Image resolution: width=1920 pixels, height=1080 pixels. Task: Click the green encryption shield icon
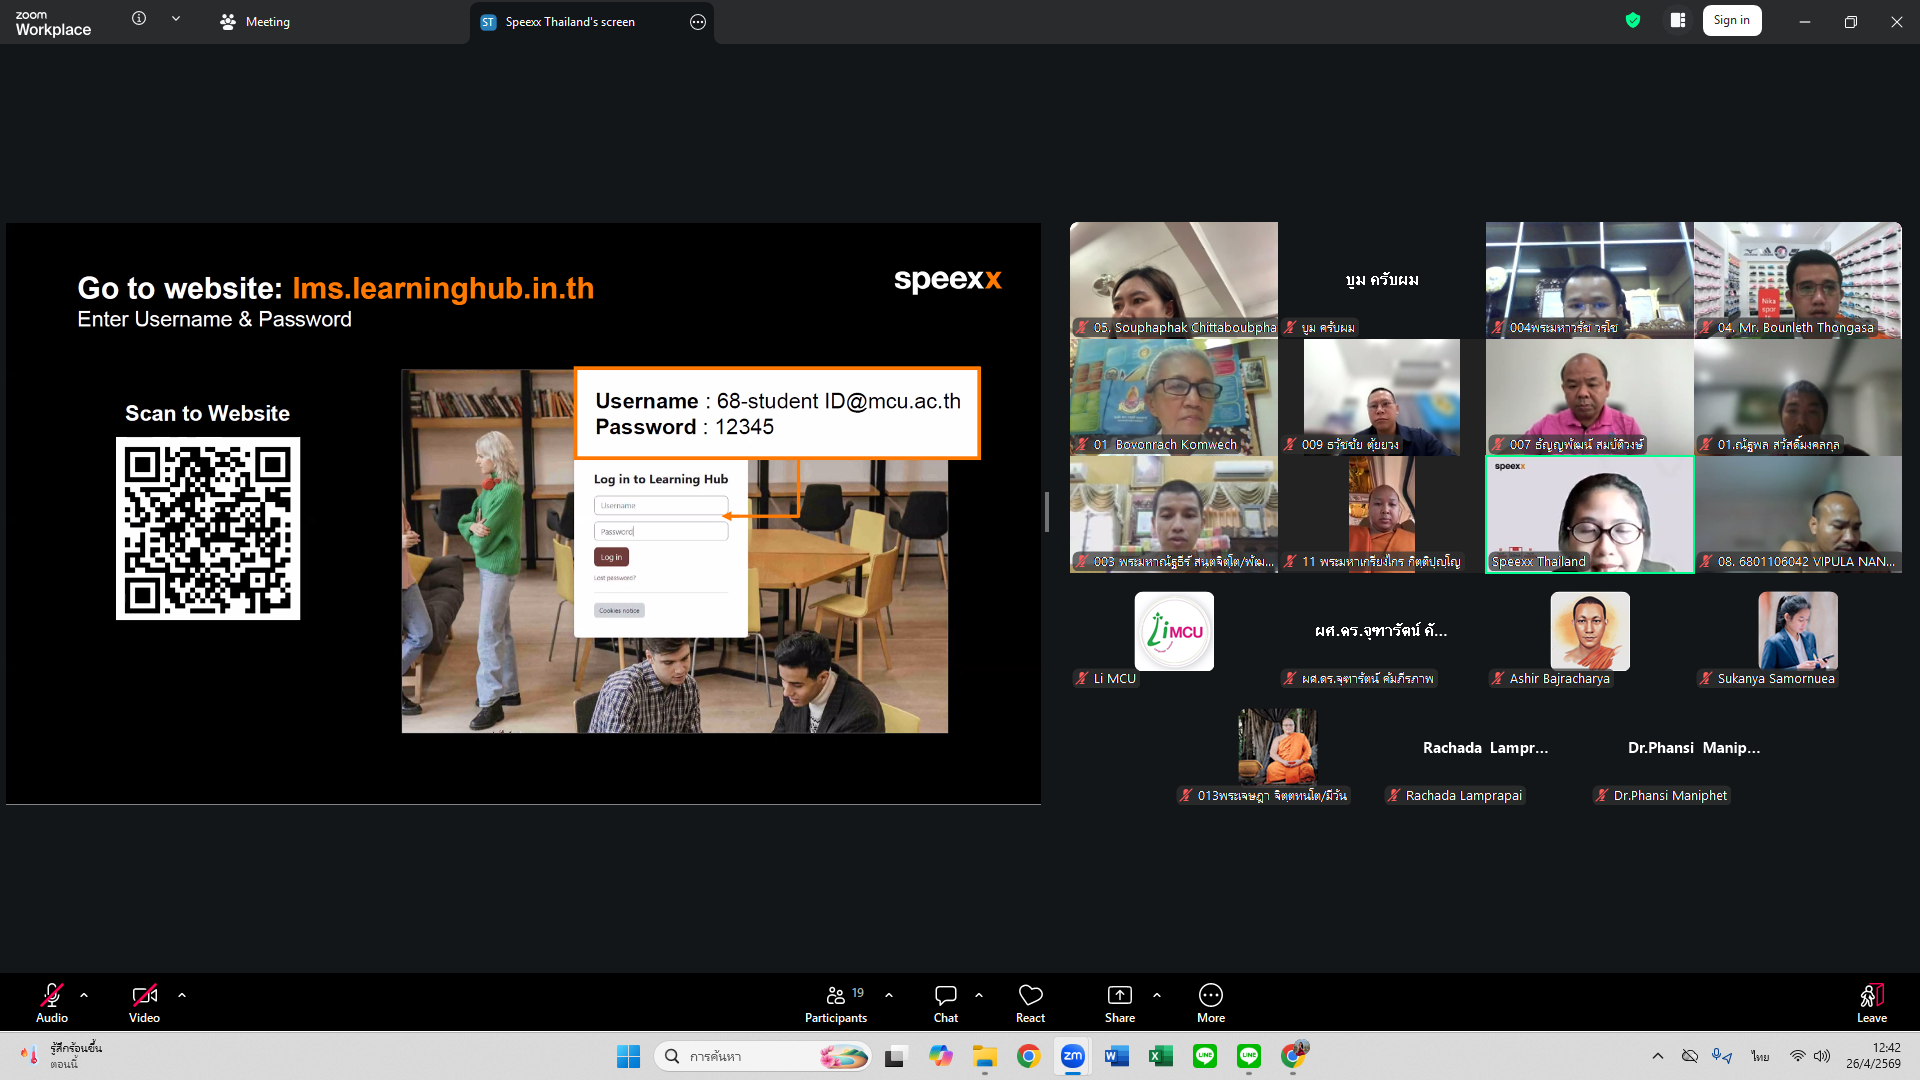(1633, 21)
